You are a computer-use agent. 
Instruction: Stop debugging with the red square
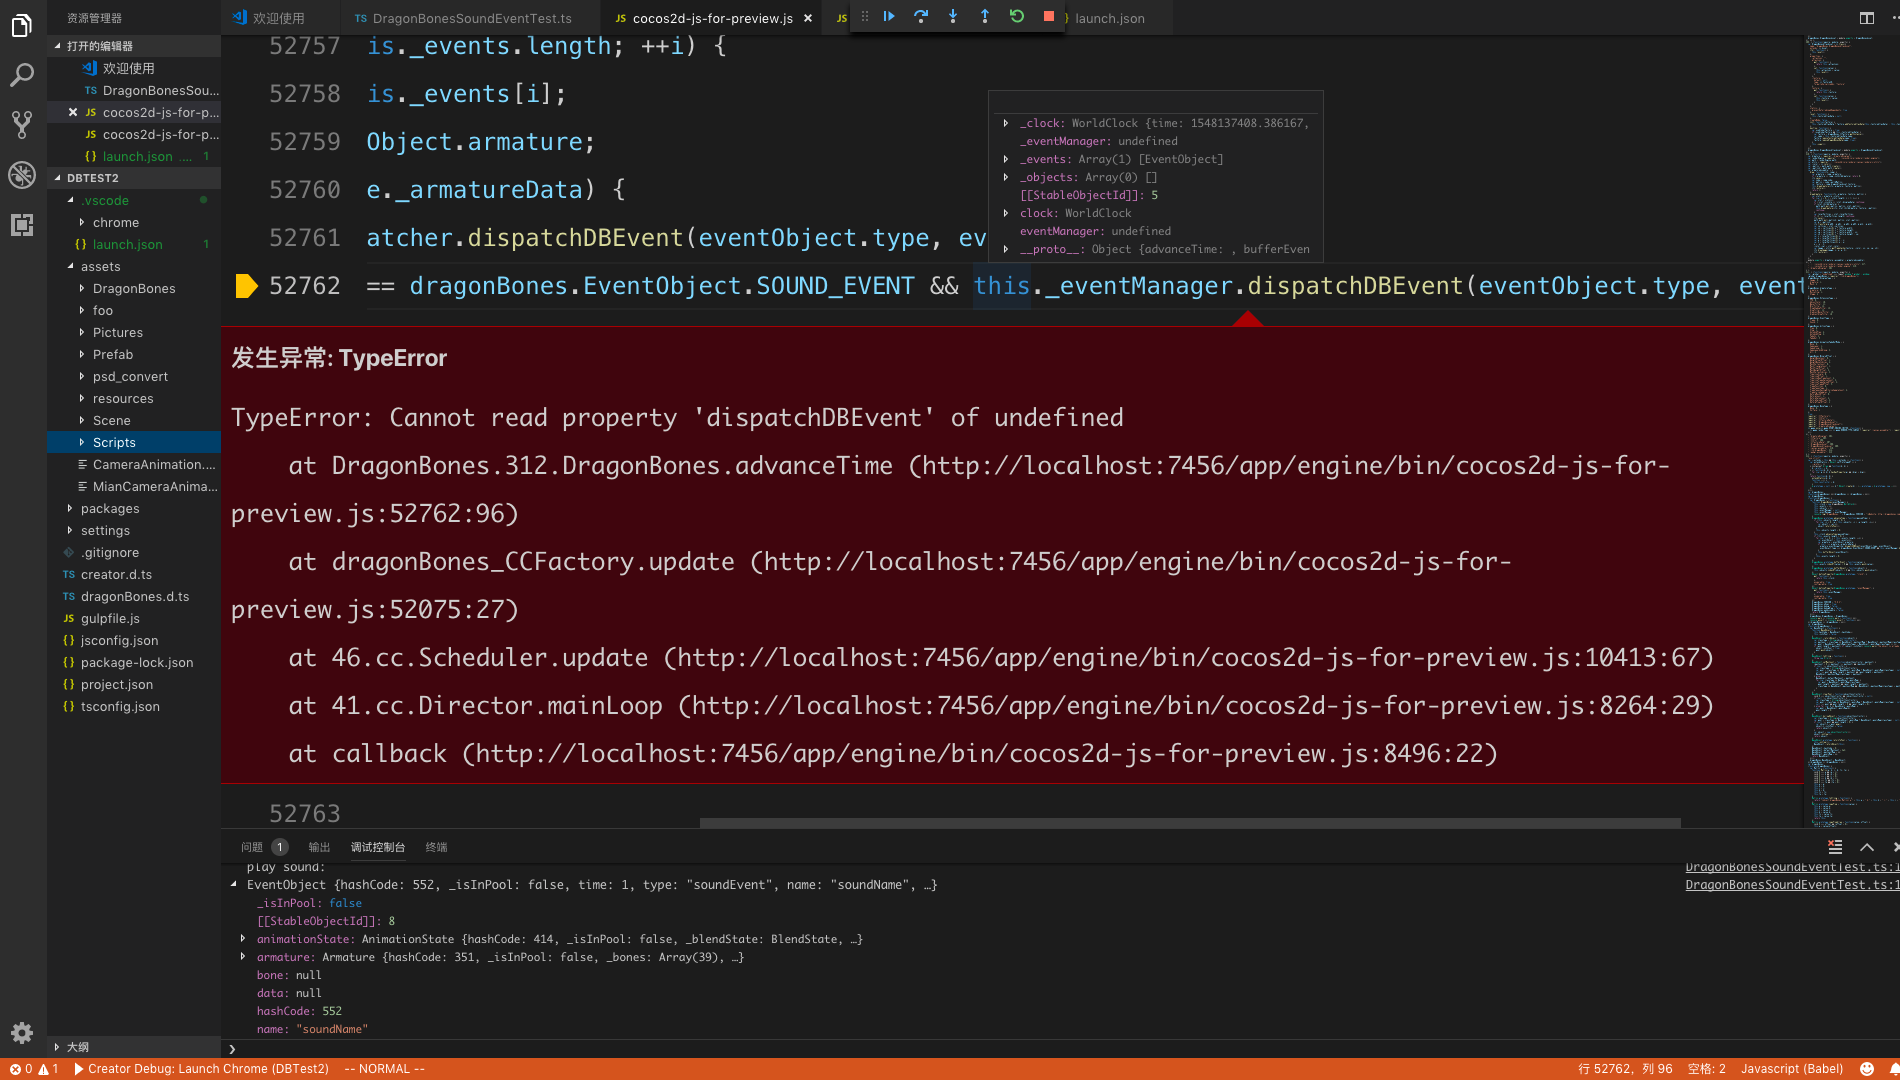1049,16
